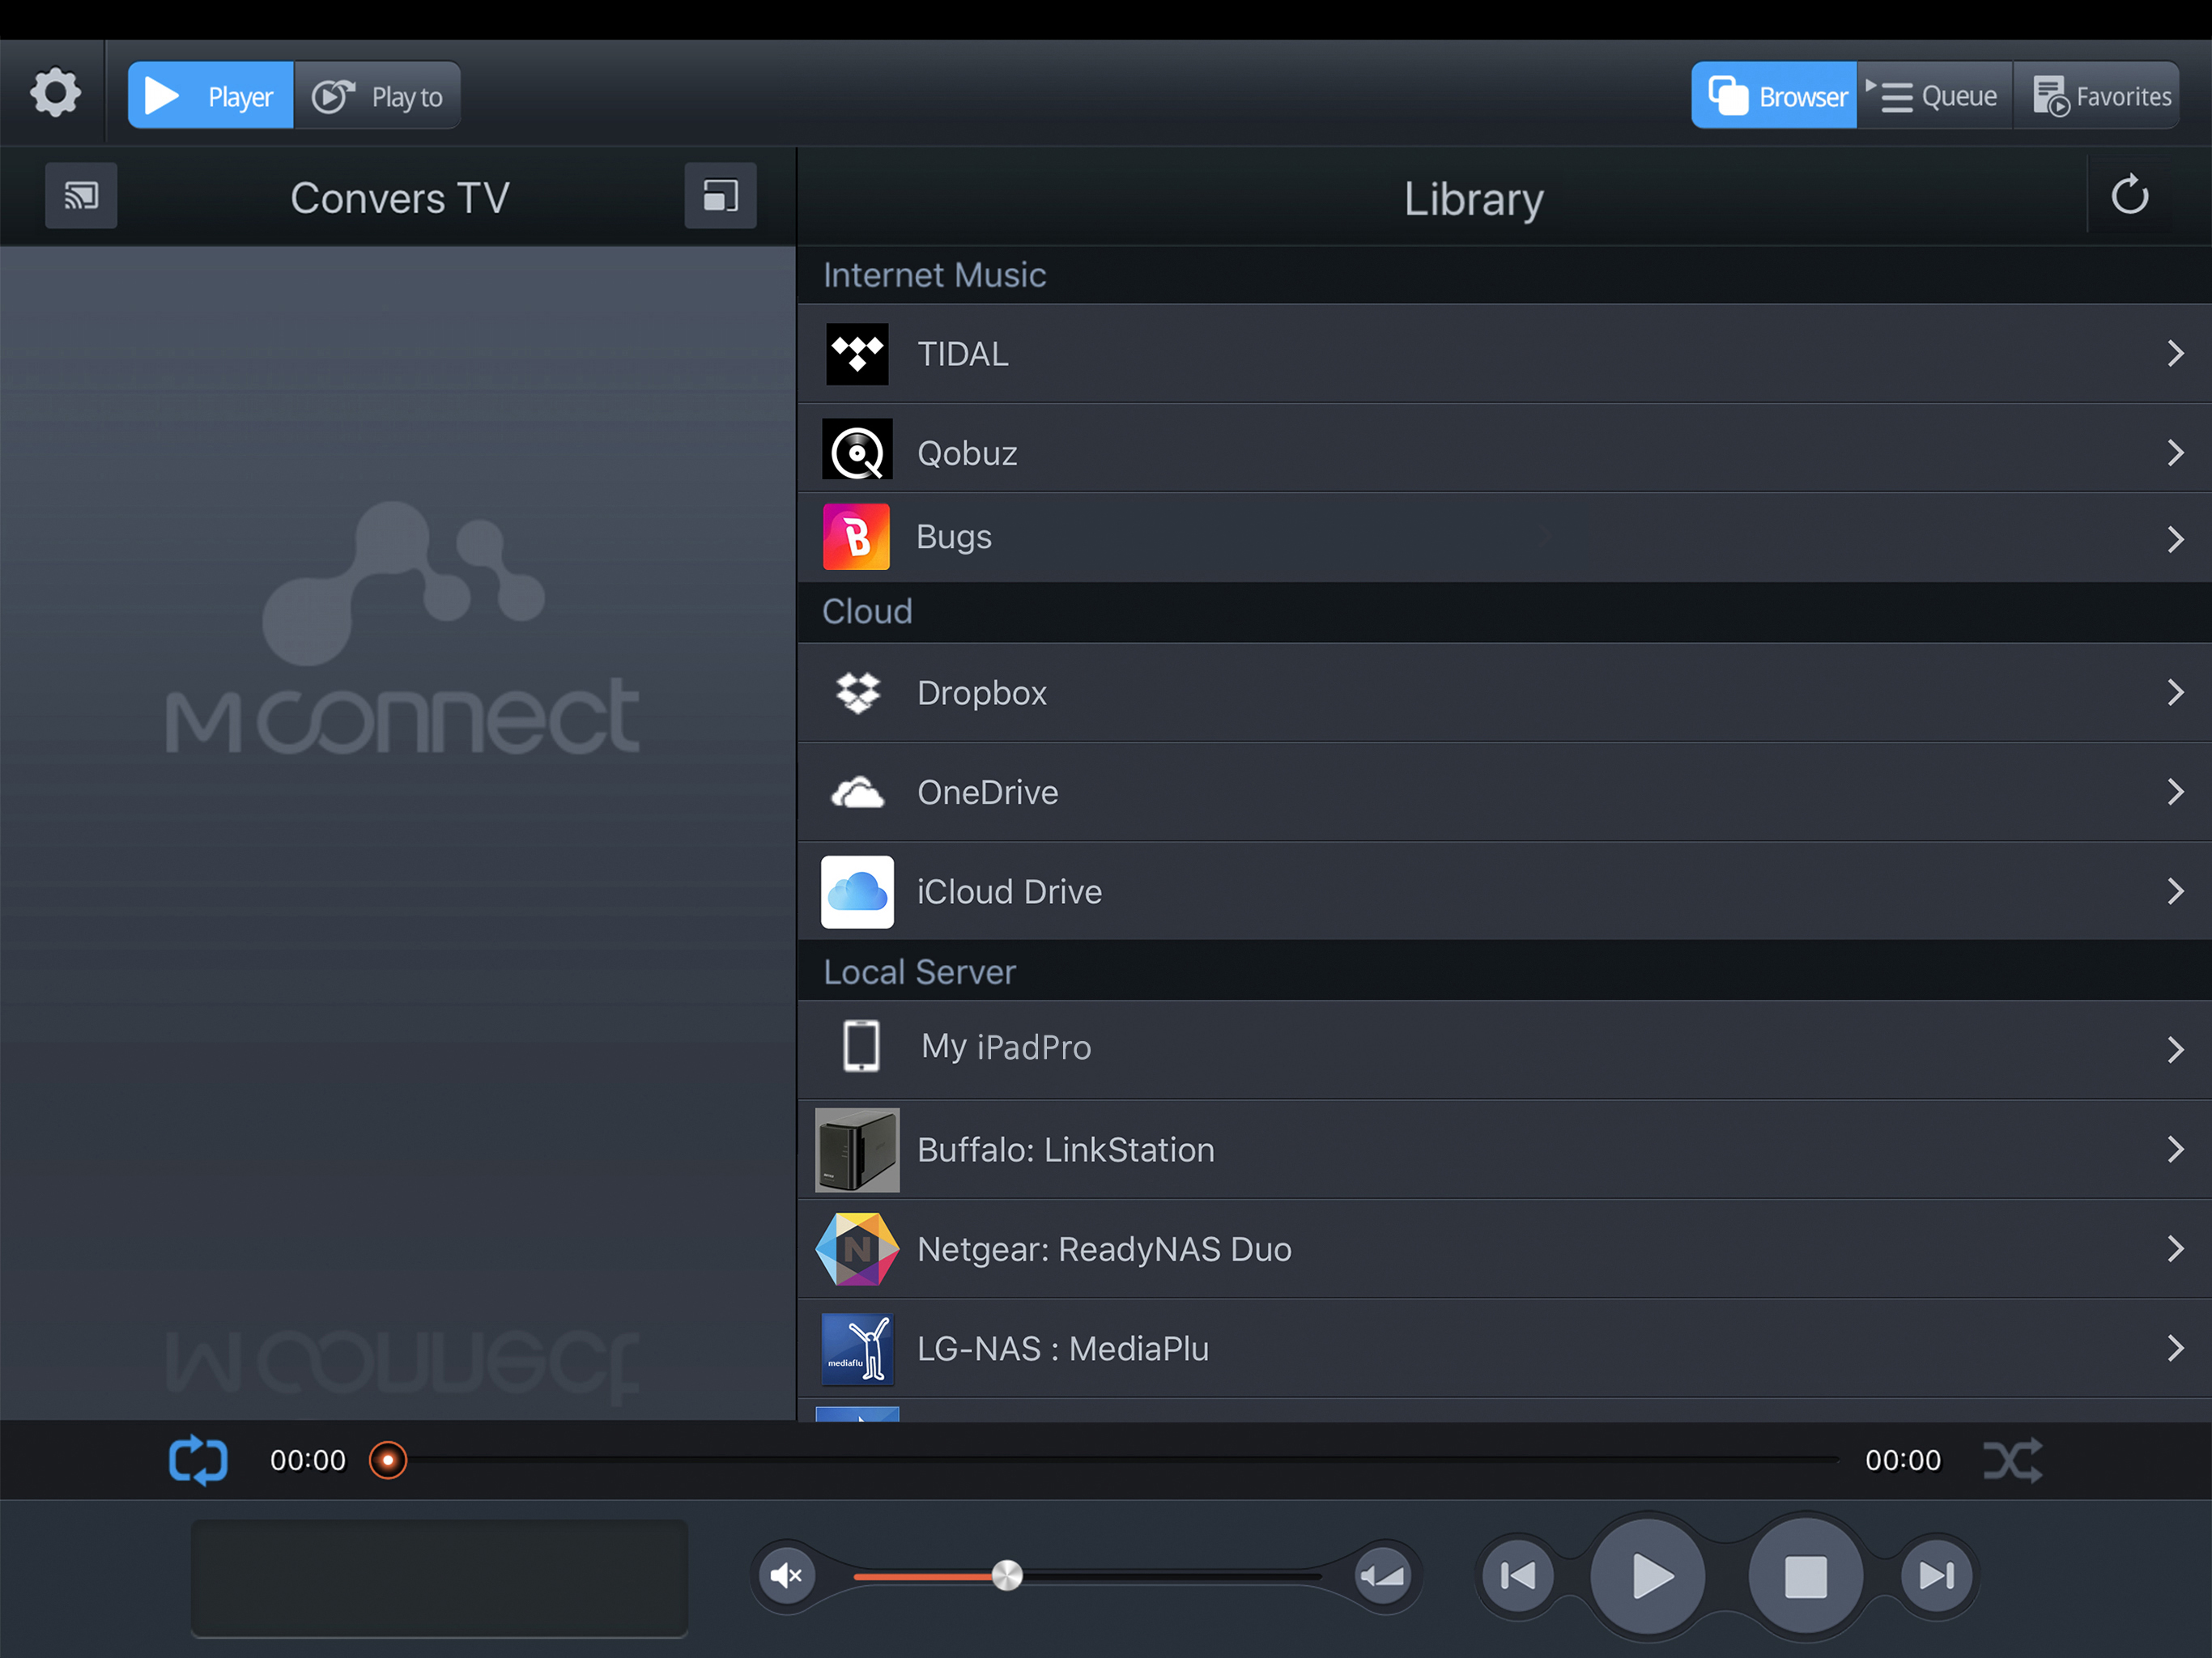2212x1658 pixels.
Task: Expand the TIDAL row chevron
Action: (x=2175, y=354)
